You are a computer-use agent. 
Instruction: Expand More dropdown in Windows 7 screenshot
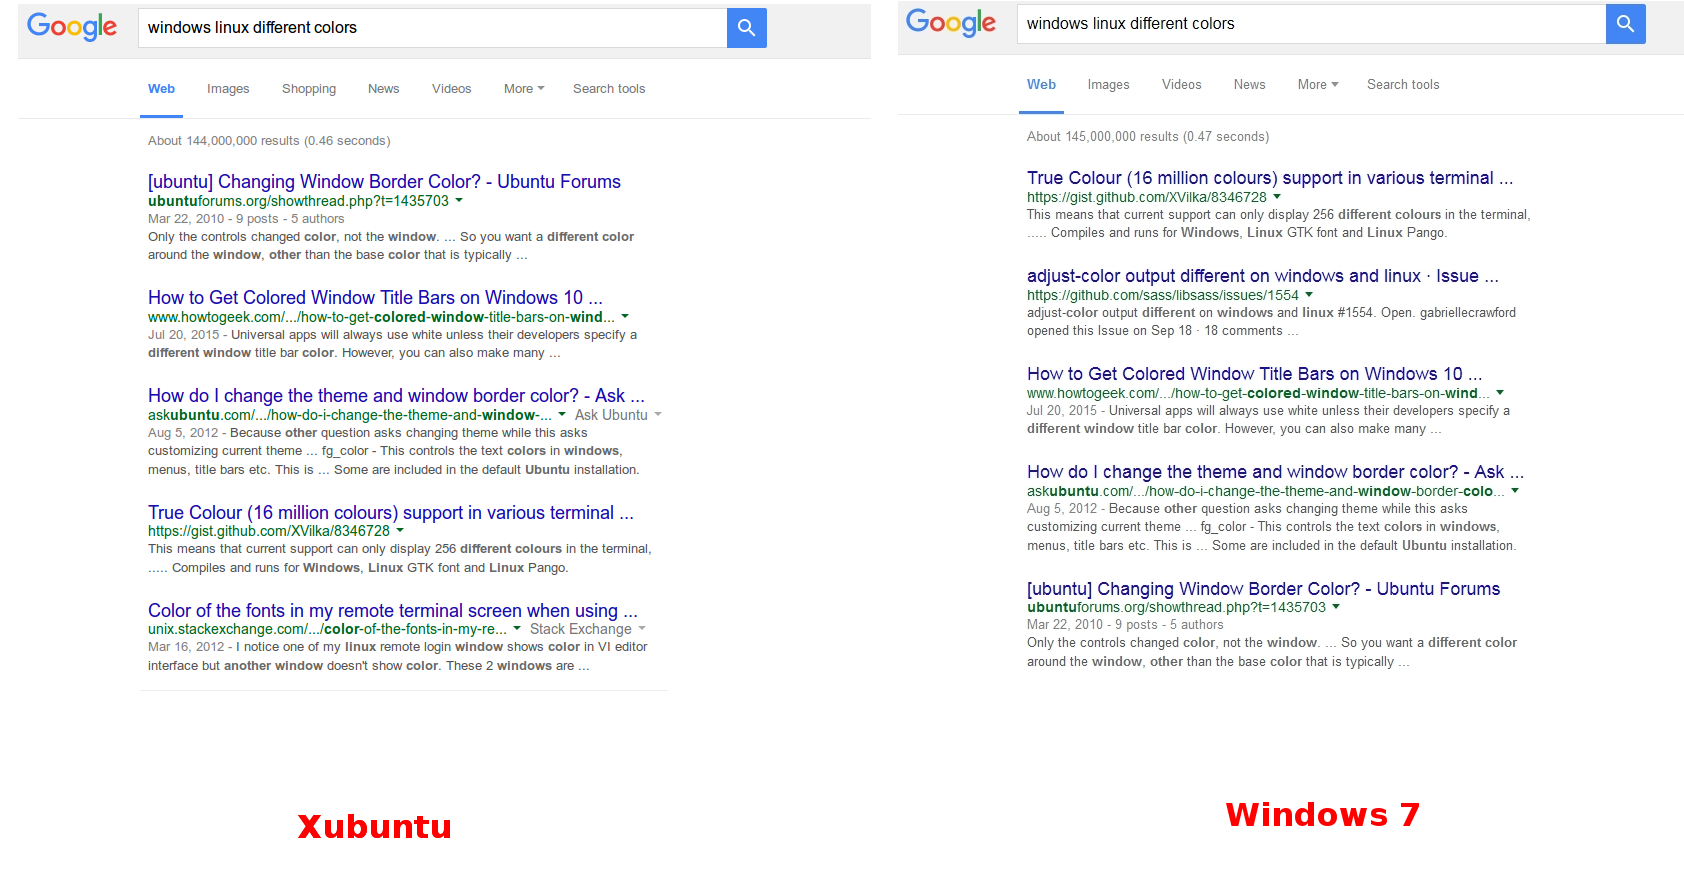click(x=1318, y=85)
